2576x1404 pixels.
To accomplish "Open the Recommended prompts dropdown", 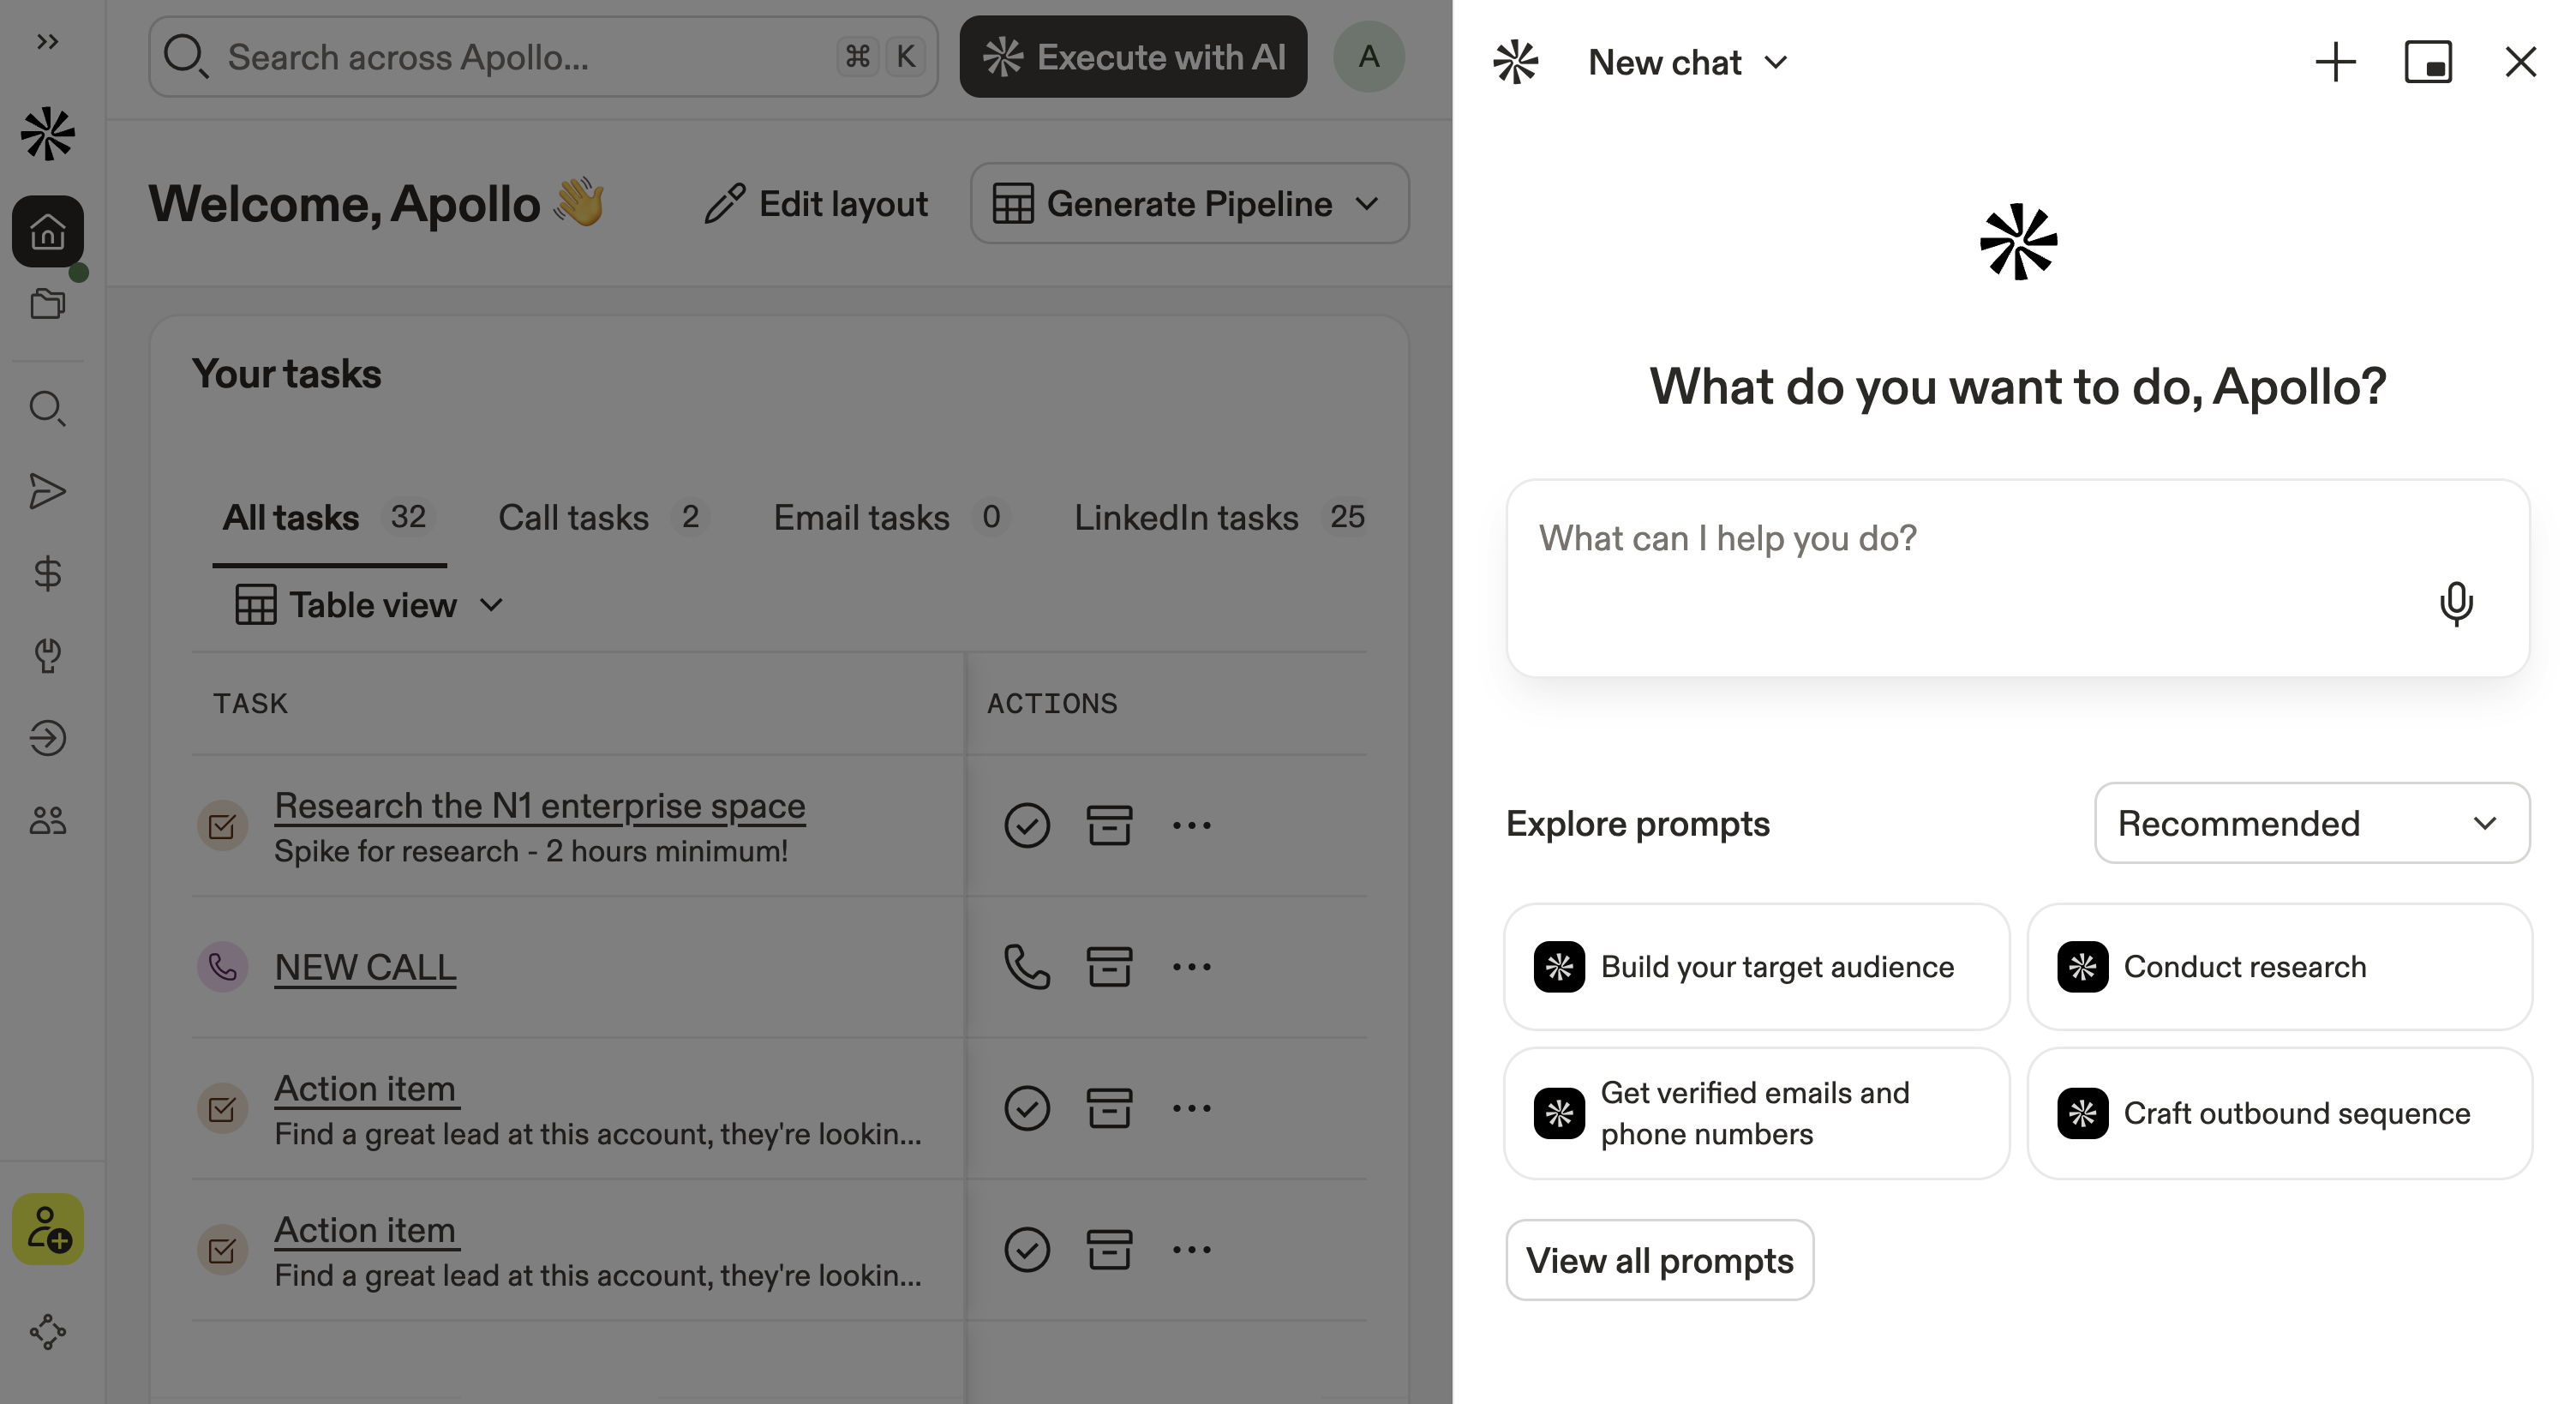I will (2311, 823).
